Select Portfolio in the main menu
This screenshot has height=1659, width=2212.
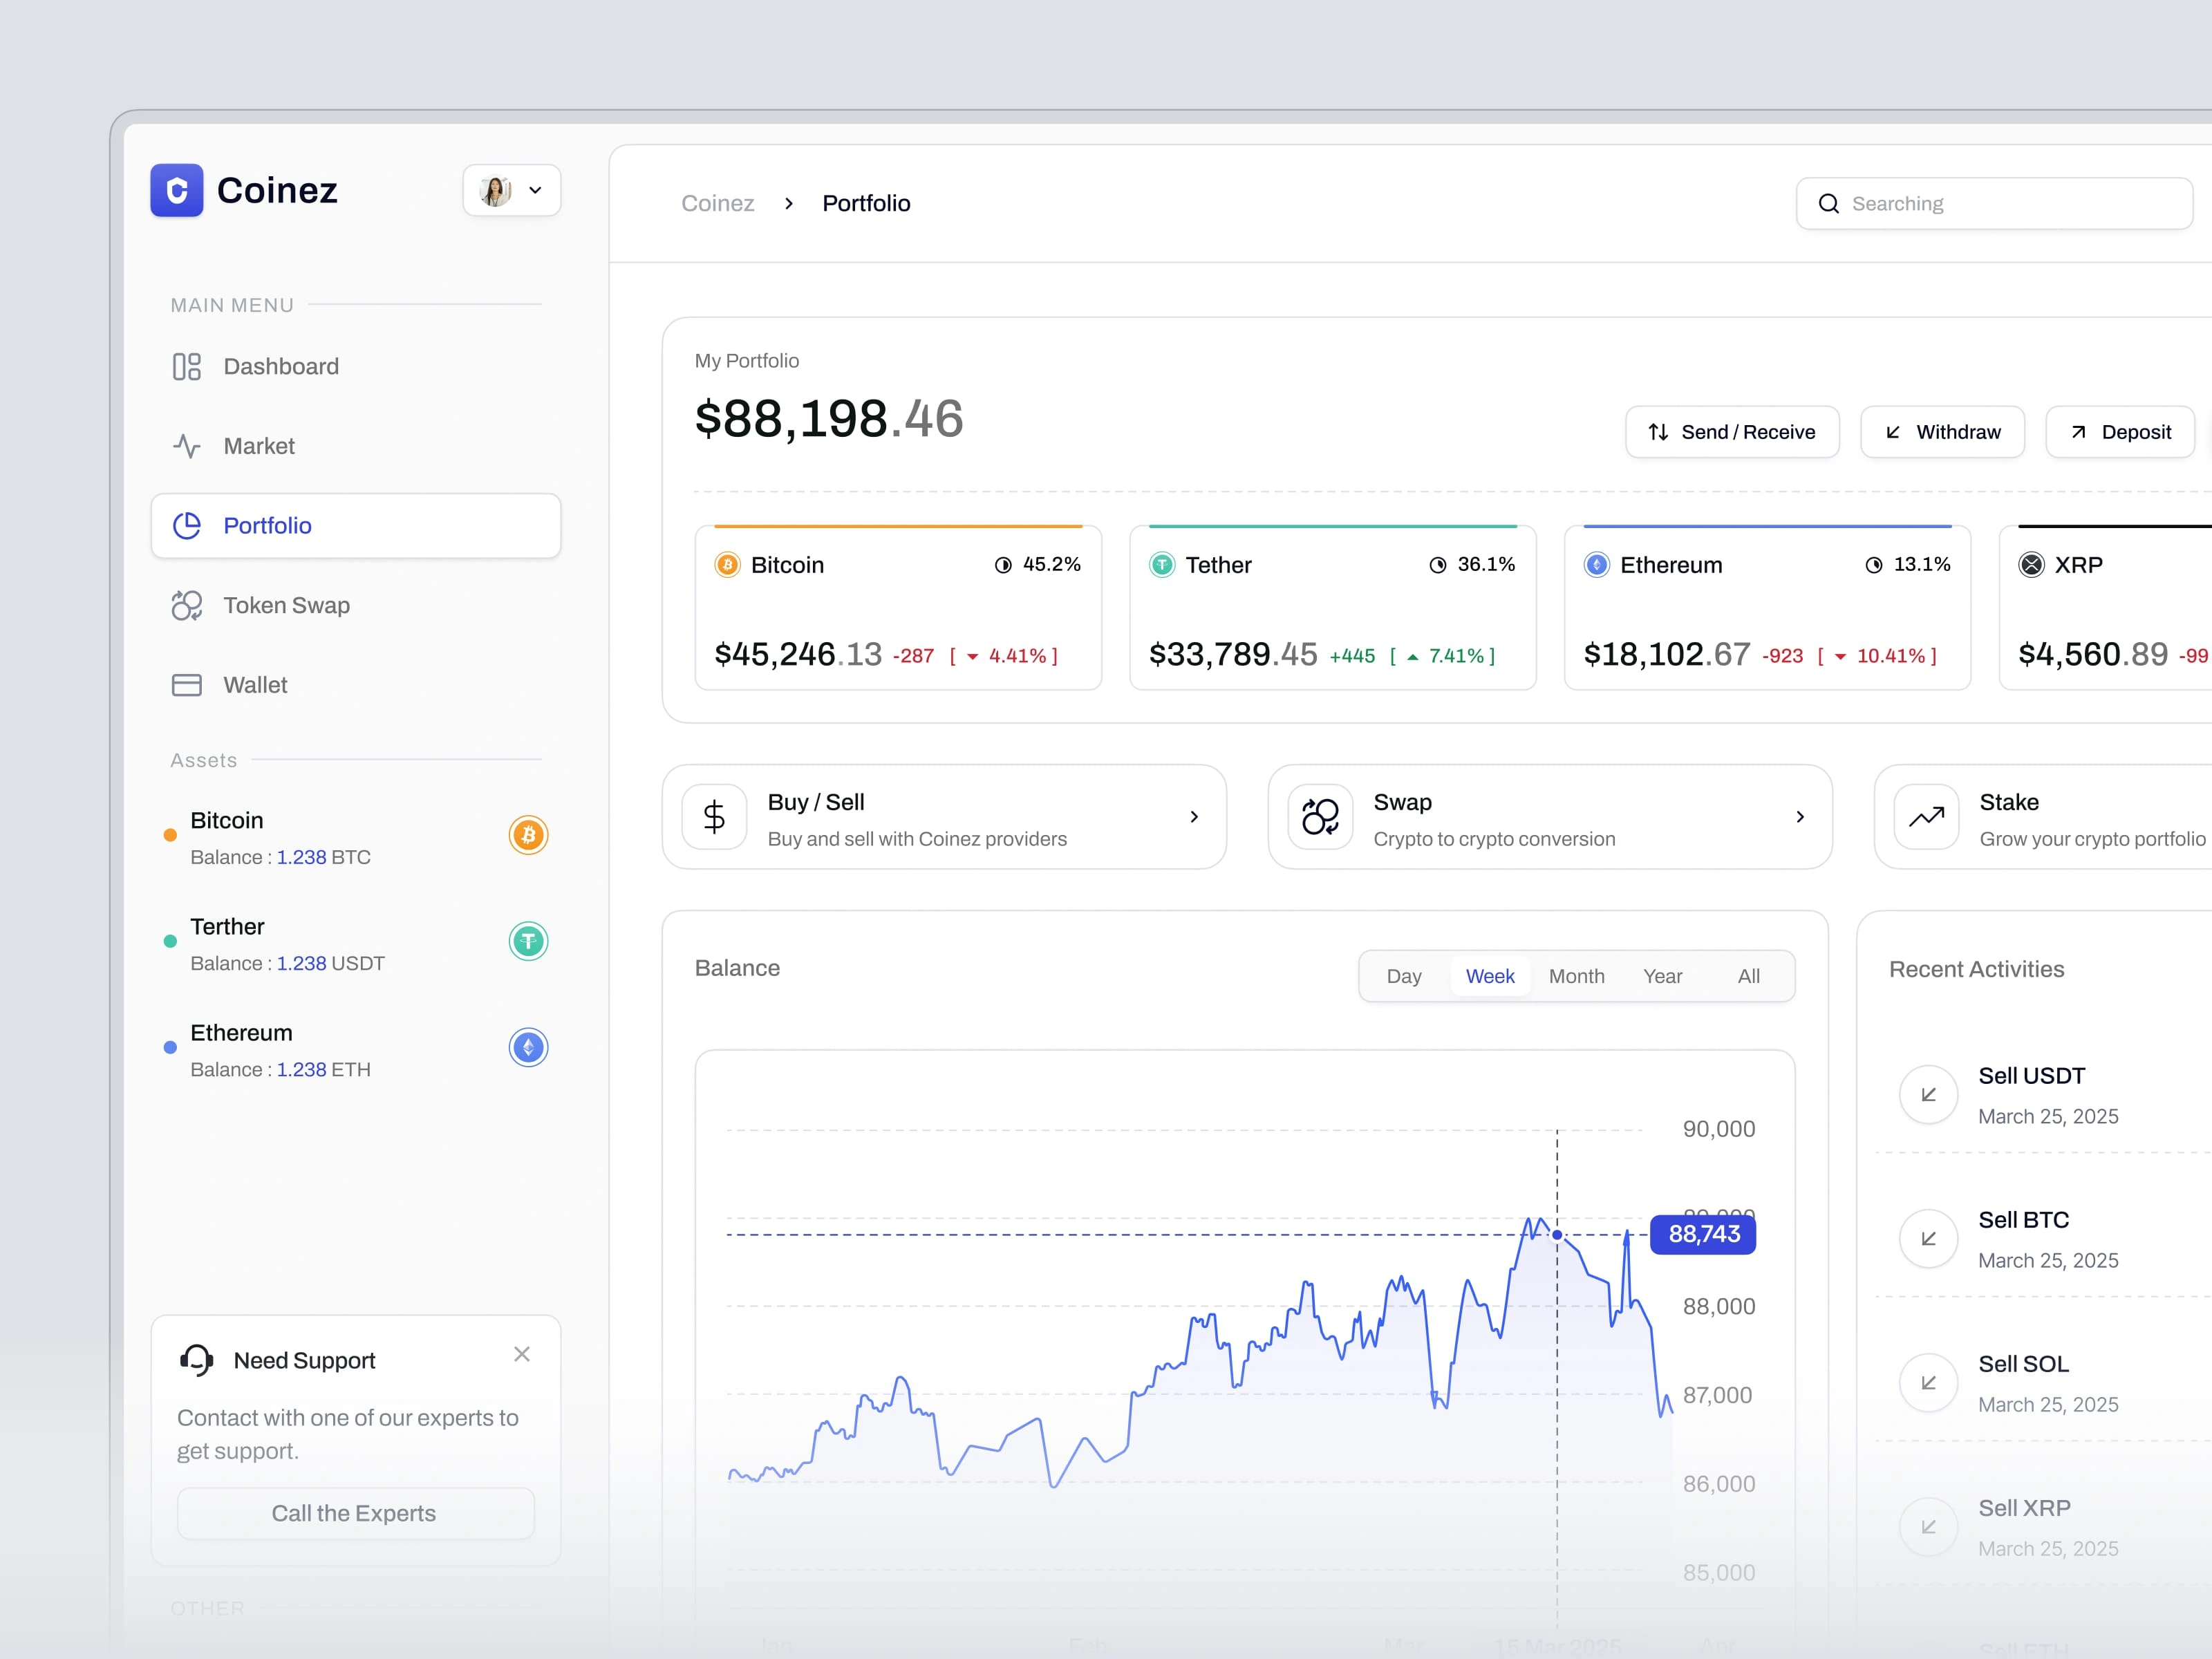(355, 526)
